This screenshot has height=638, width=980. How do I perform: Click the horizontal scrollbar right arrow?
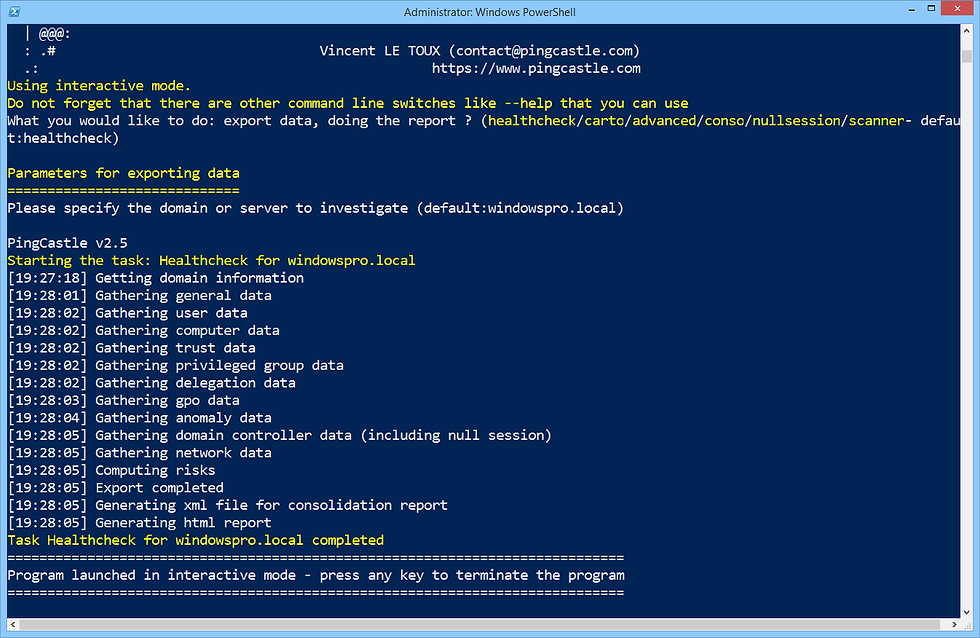pos(954,624)
